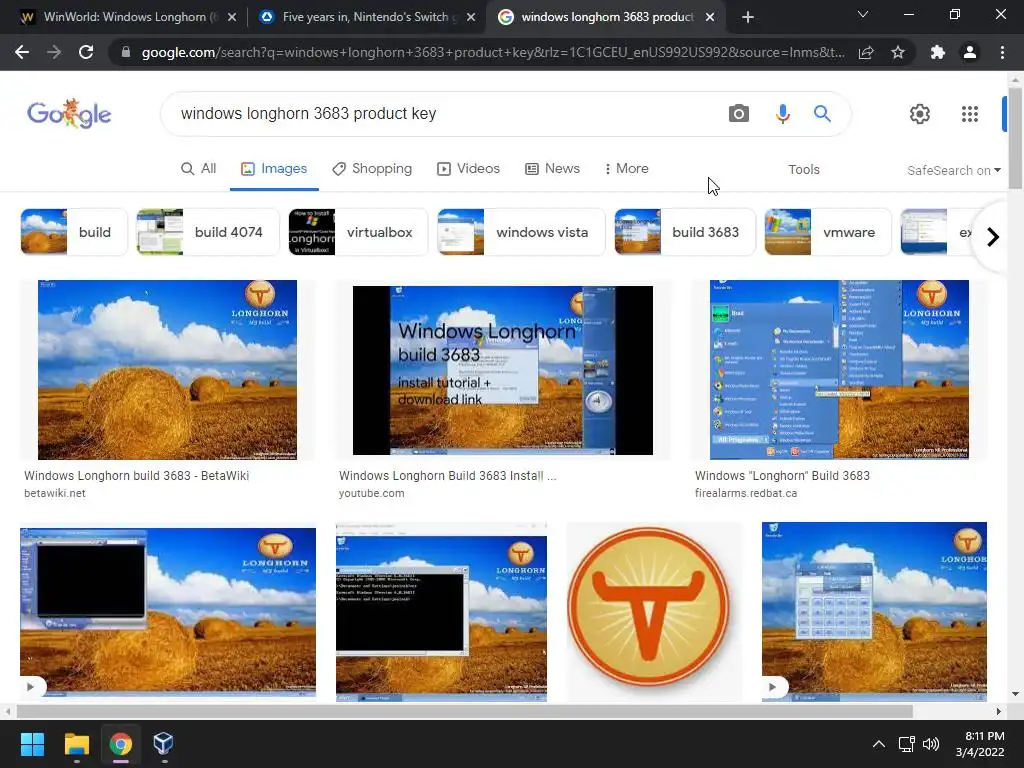Viewport: 1024px width, 768px height.
Task: Expand the More search categories menu
Action: [x=626, y=168]
